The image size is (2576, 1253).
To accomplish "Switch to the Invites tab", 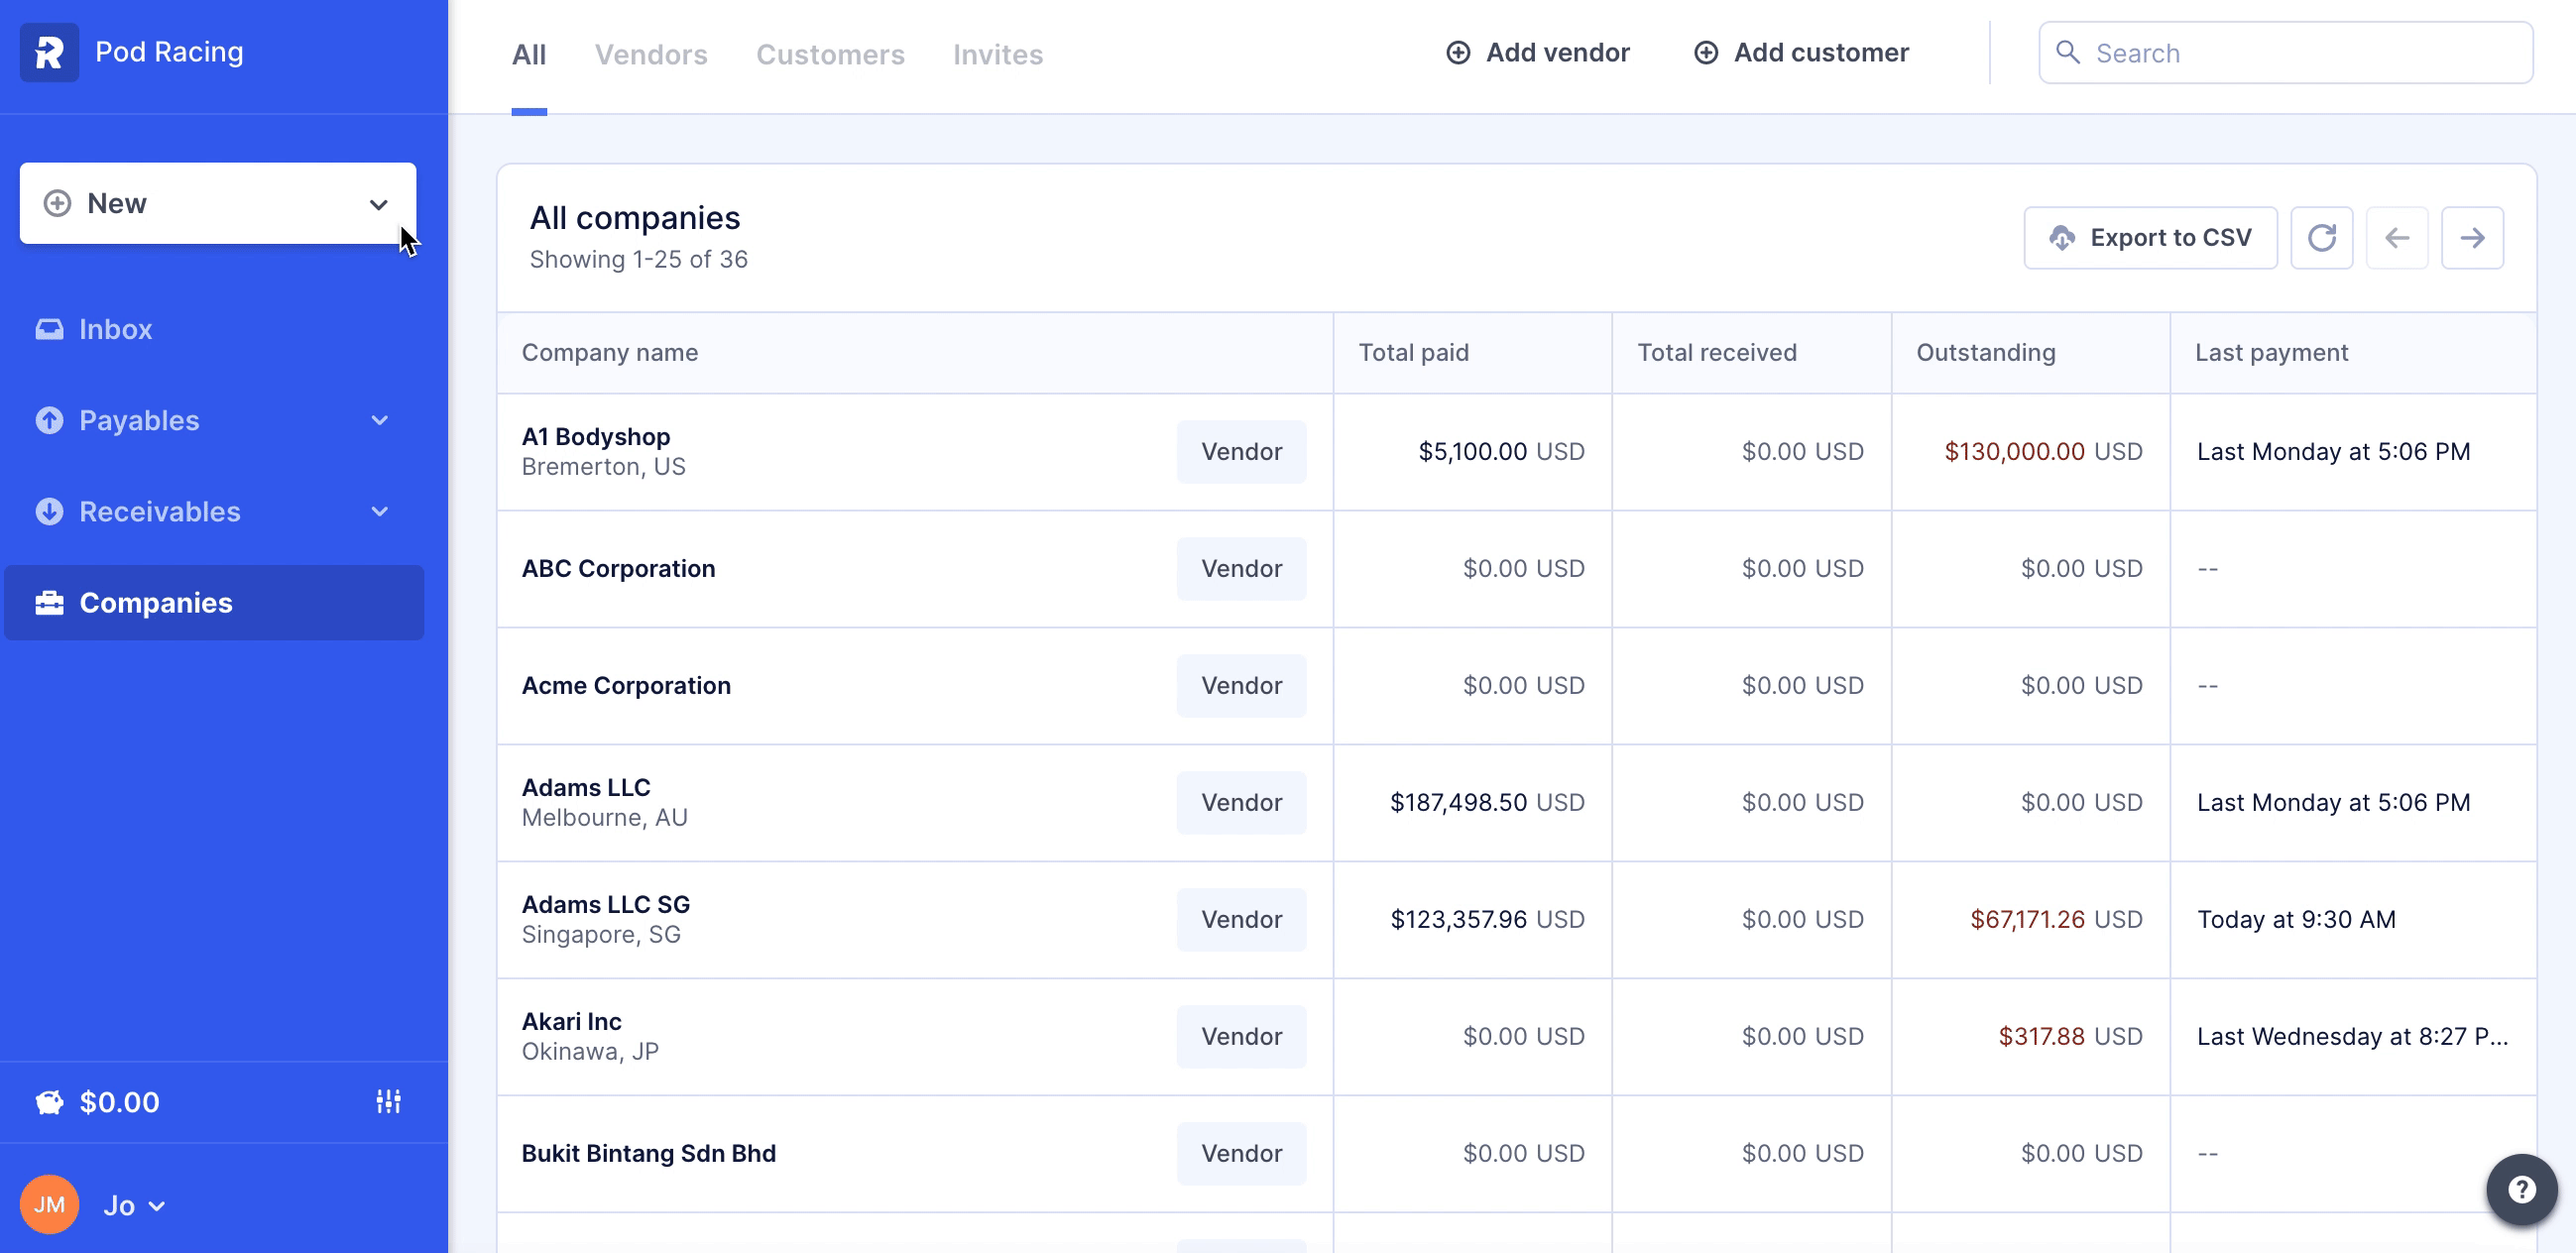I will pos(997,54).
